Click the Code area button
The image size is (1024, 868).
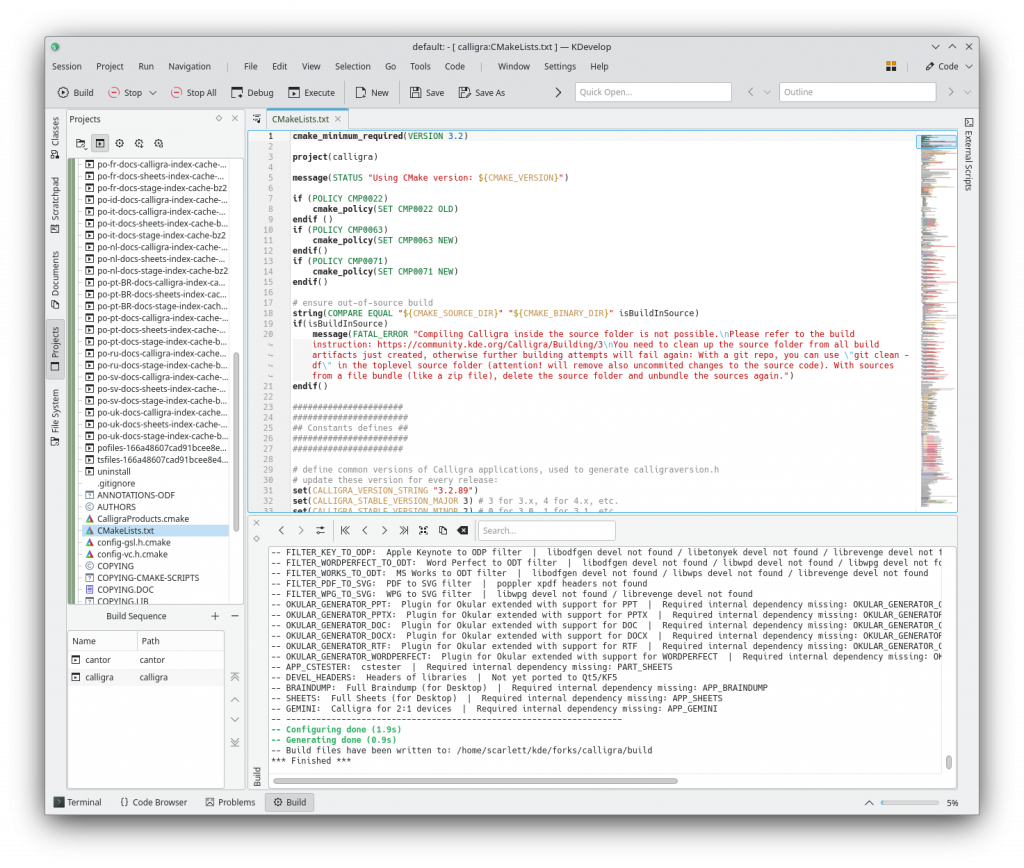pos(942,66)
